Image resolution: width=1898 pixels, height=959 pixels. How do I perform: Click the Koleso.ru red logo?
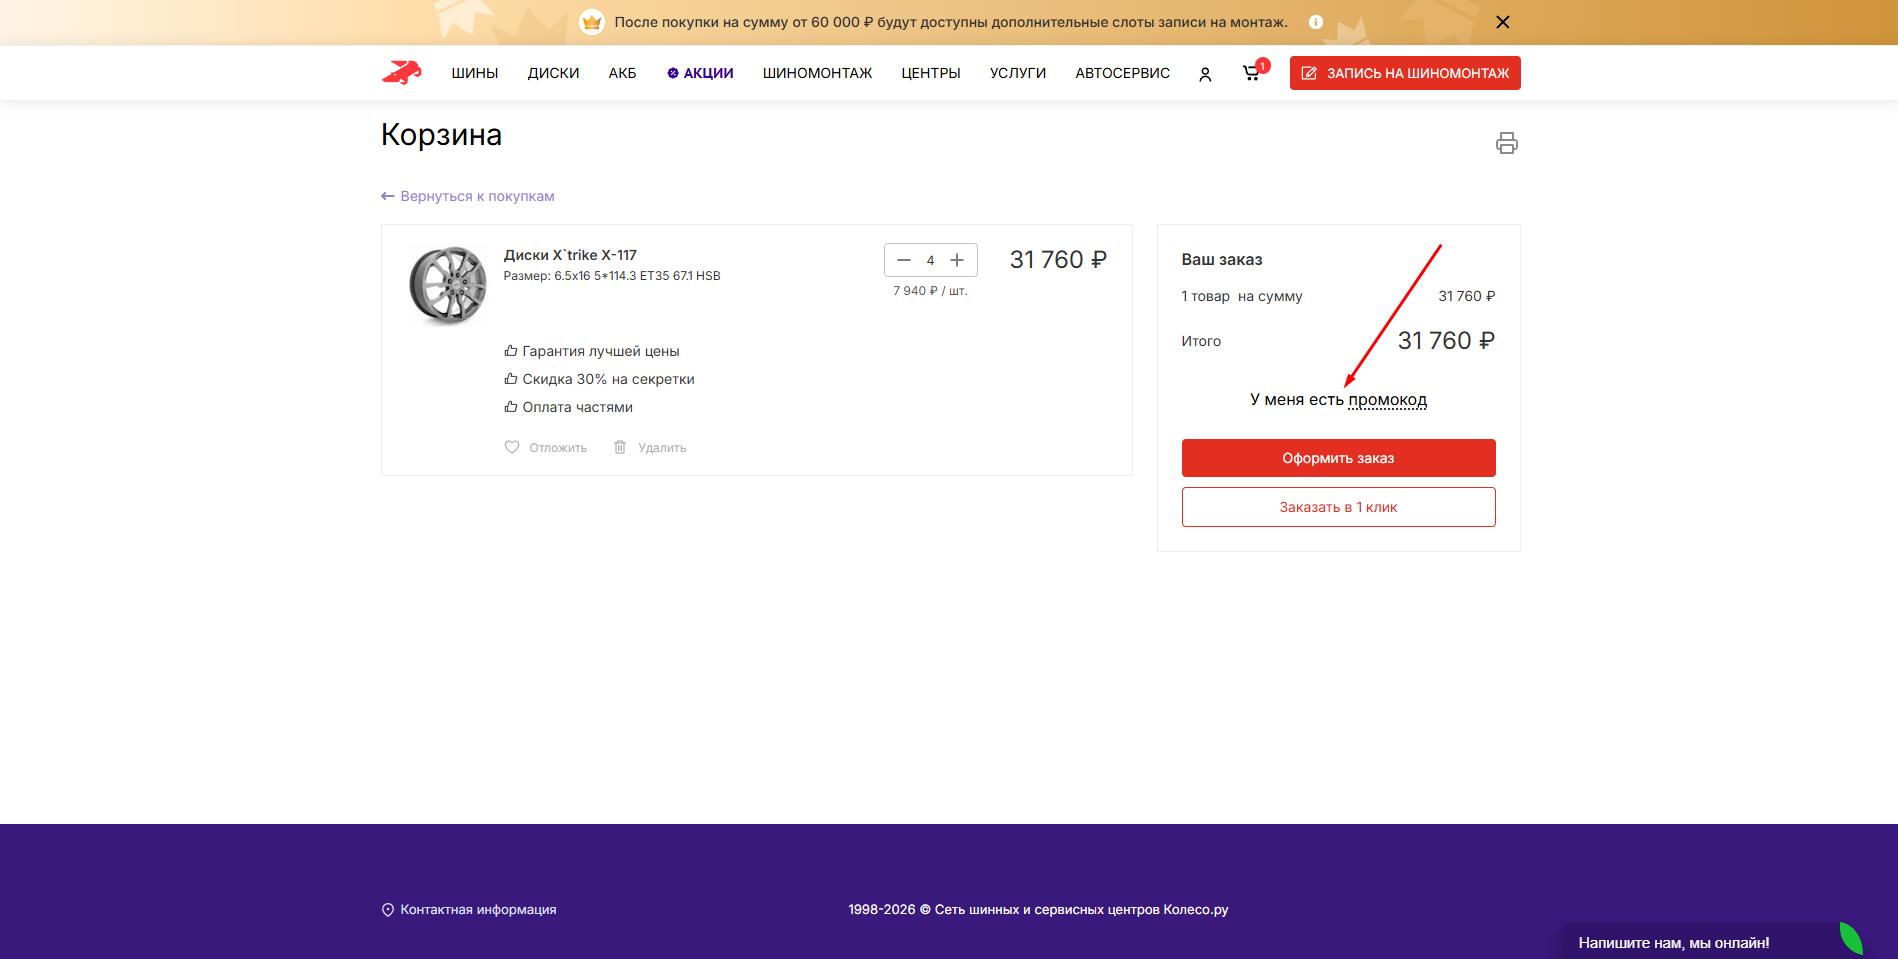tap(402, 73)
